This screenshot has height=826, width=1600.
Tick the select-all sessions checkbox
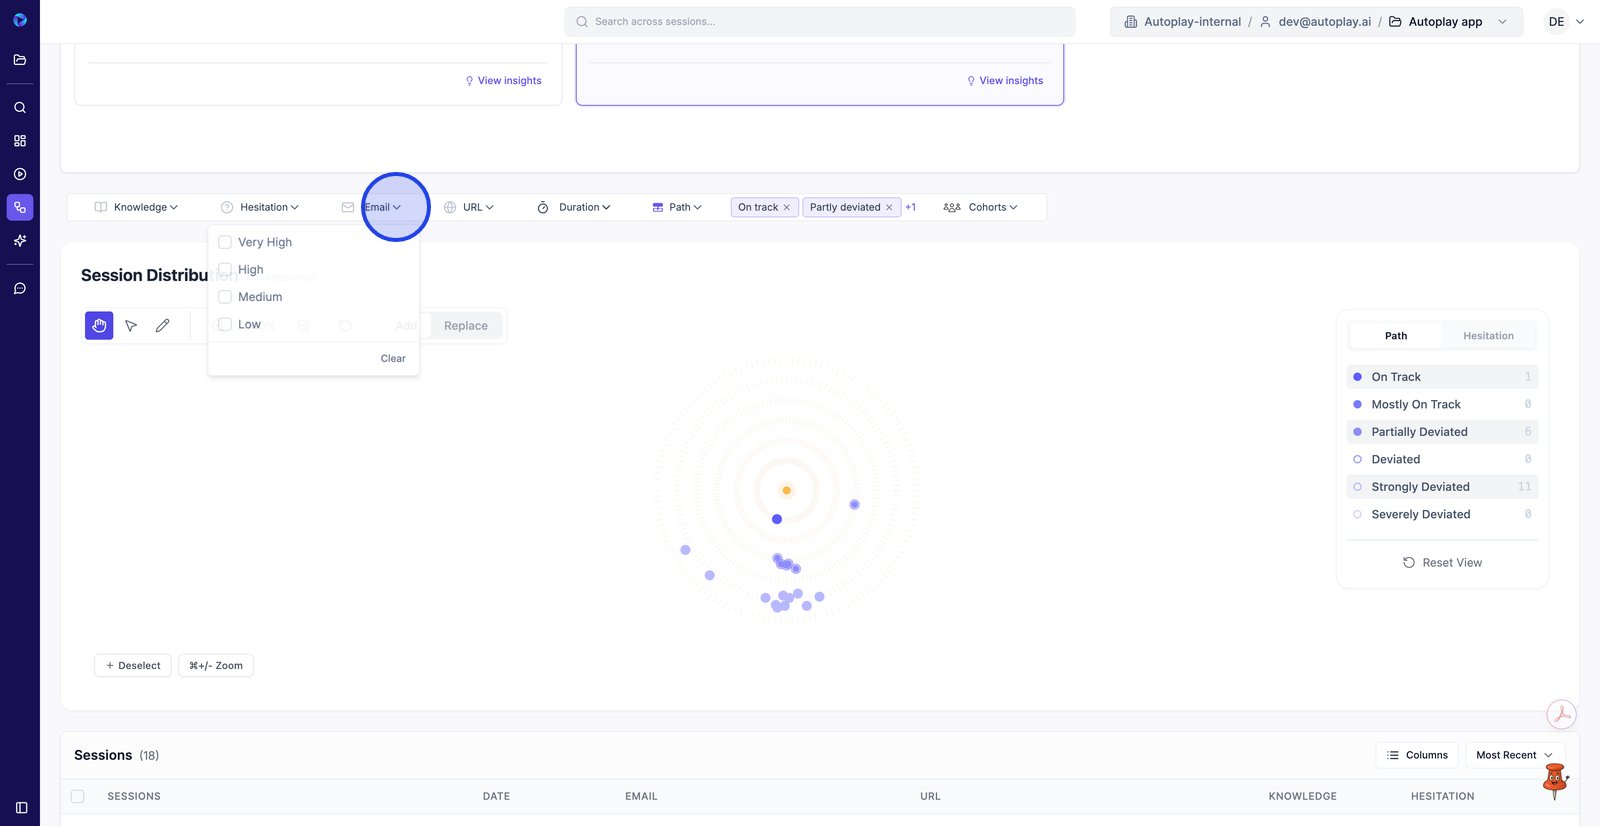78,797
